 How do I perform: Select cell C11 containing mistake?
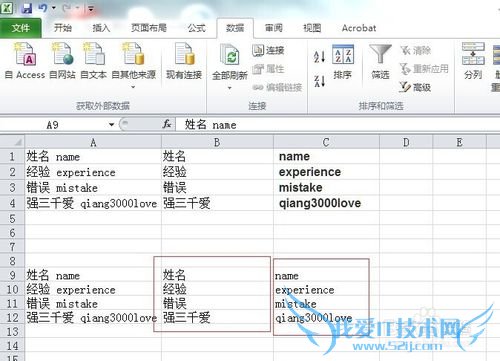click(x=326, y=304)
